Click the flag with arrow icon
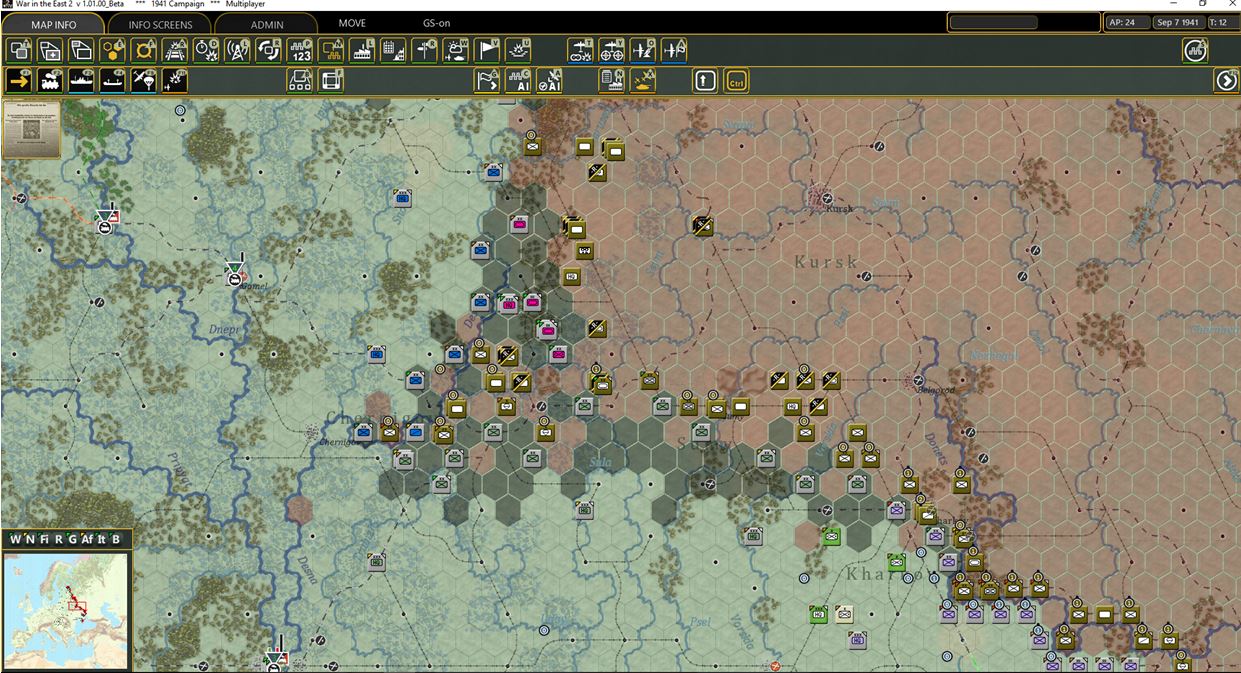The width and height of the screenshot is (1241, 673). coord(487,81)
